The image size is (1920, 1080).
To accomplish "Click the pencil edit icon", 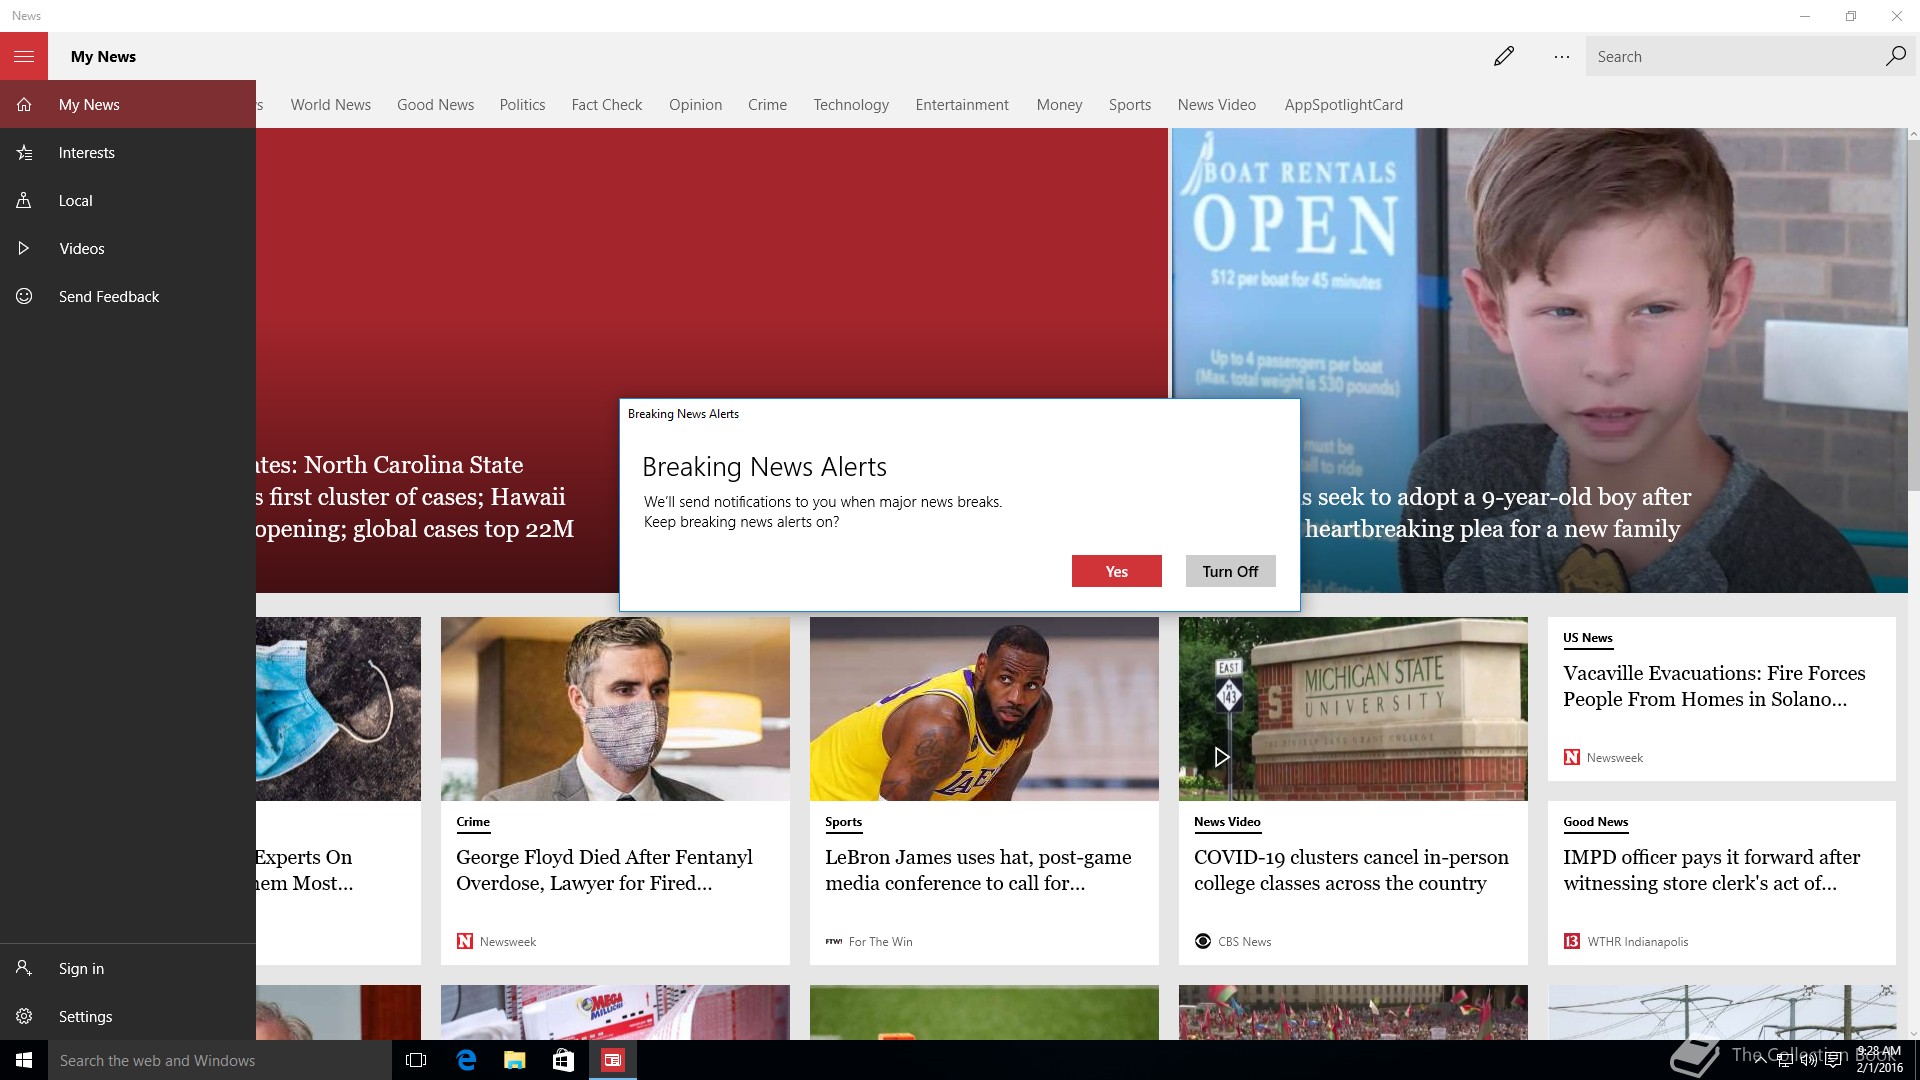I will (x=1504, y=56).
